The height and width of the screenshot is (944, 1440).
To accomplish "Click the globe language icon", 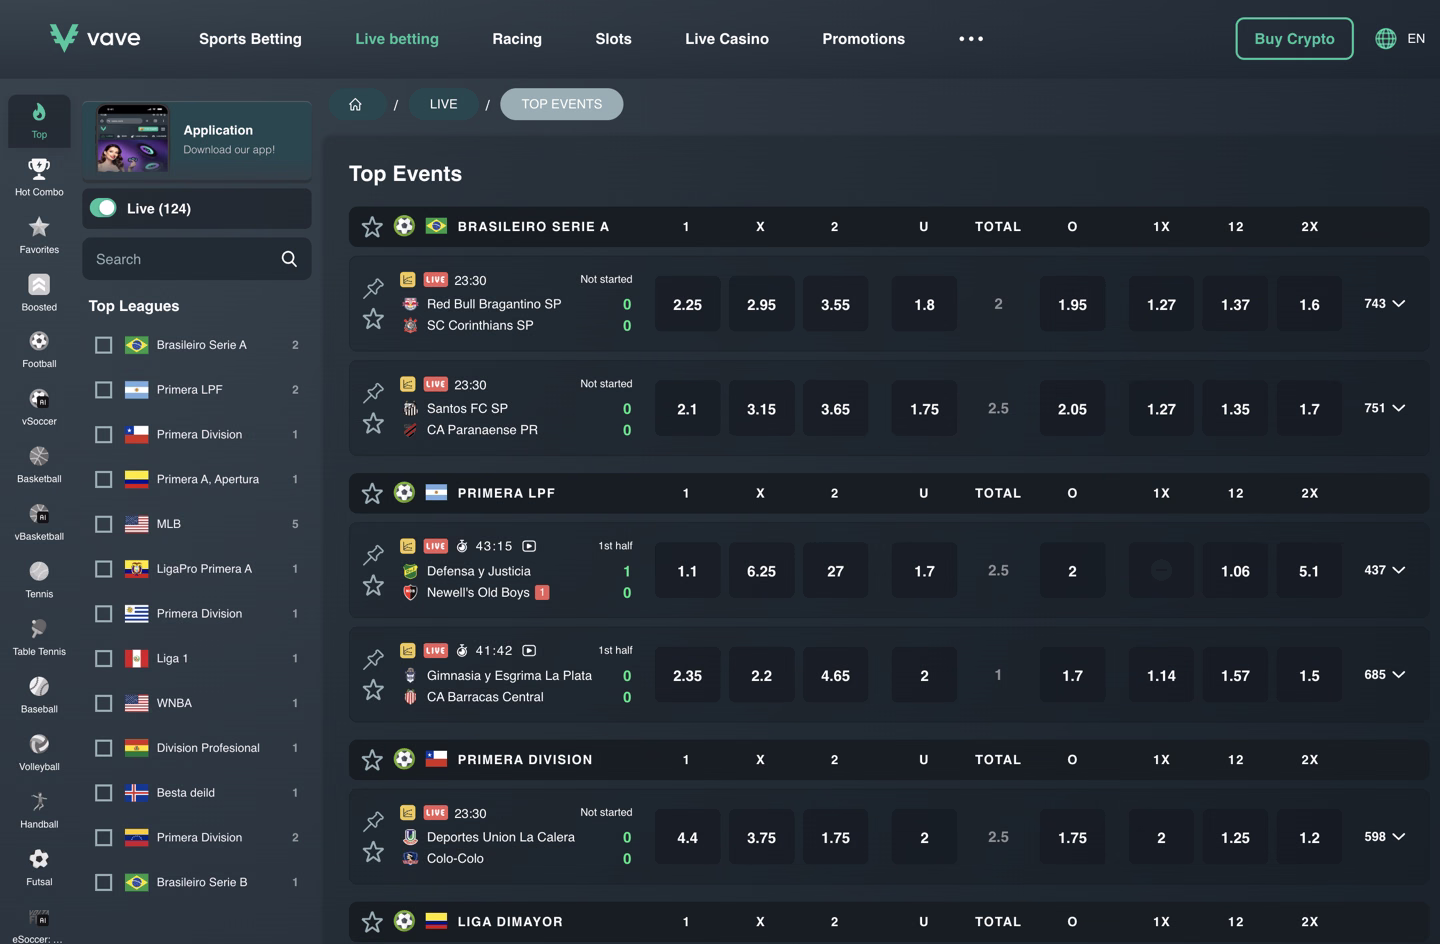I will (x=1385, y=38).
